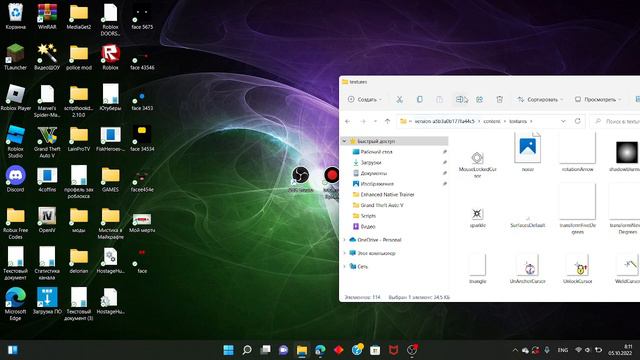Open the OpenIV desktop icon
The height and width of the screenshot is (360, 640).
pyautogui.click(x=47, y=220)
